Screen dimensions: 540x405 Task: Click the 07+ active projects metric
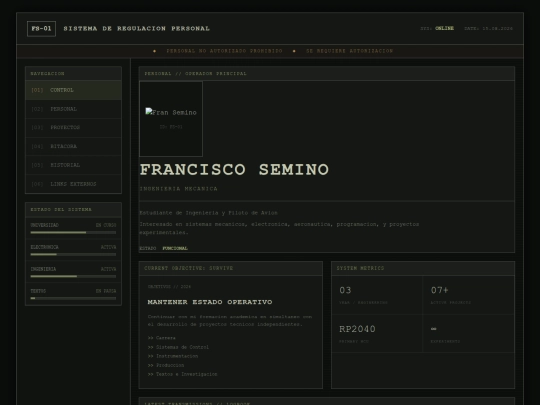click(x=439, y=290)
